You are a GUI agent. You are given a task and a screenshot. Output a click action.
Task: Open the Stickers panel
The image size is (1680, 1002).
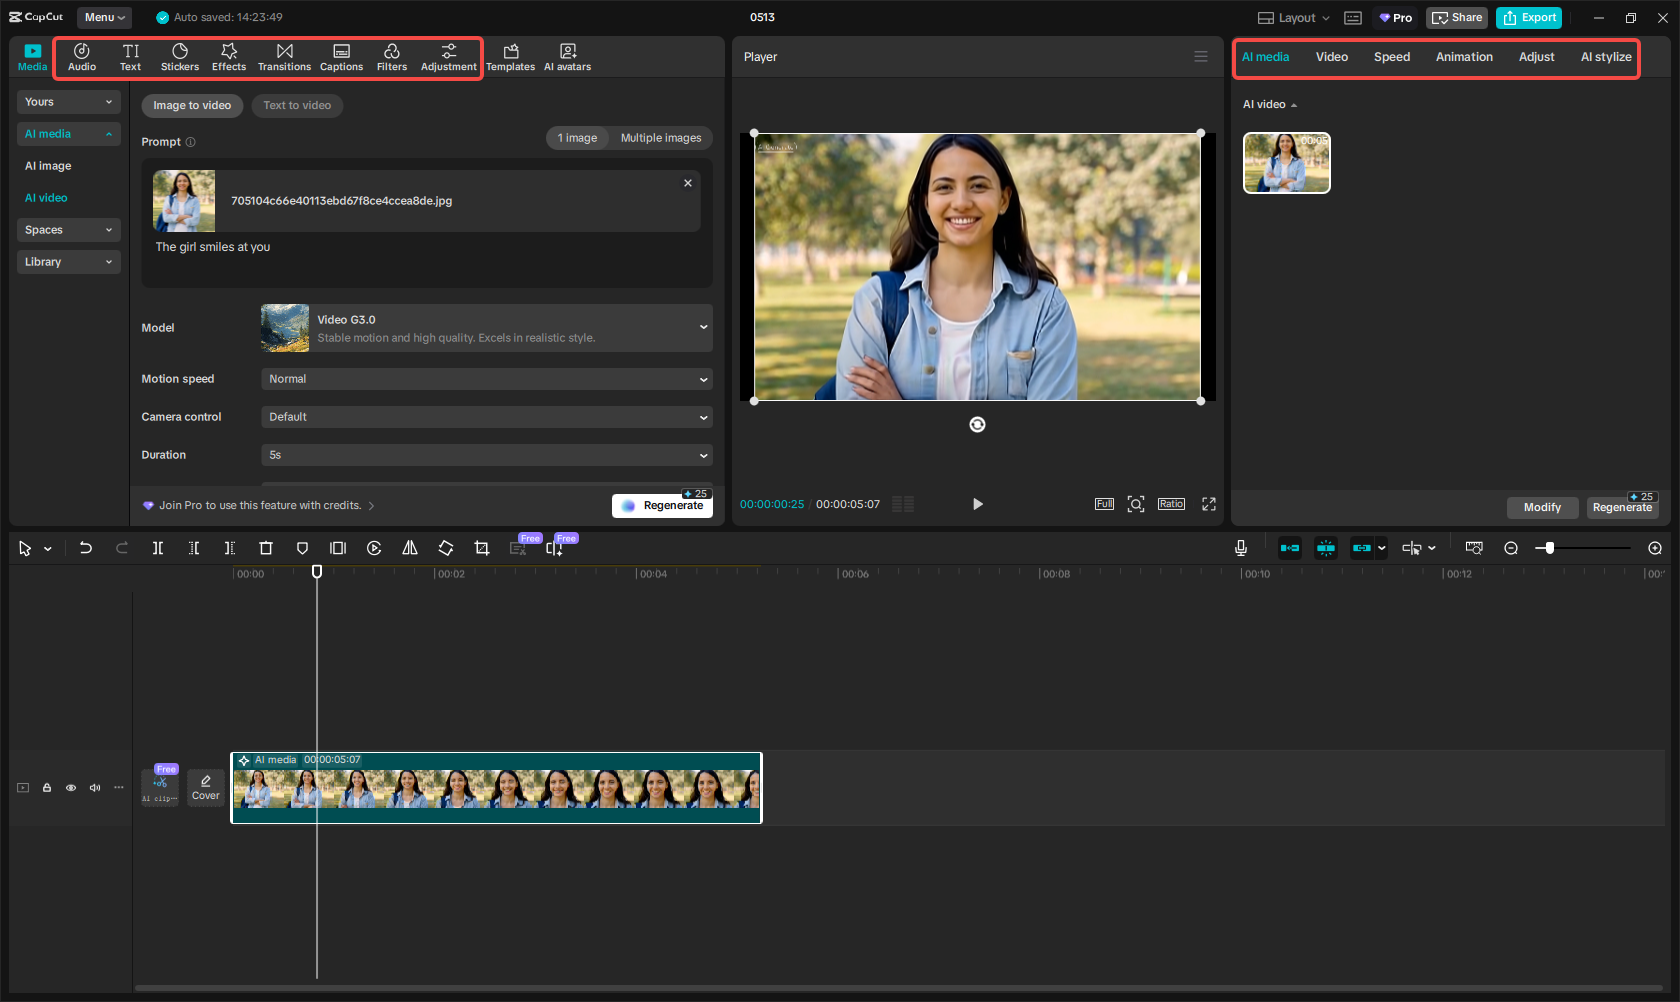180,56
